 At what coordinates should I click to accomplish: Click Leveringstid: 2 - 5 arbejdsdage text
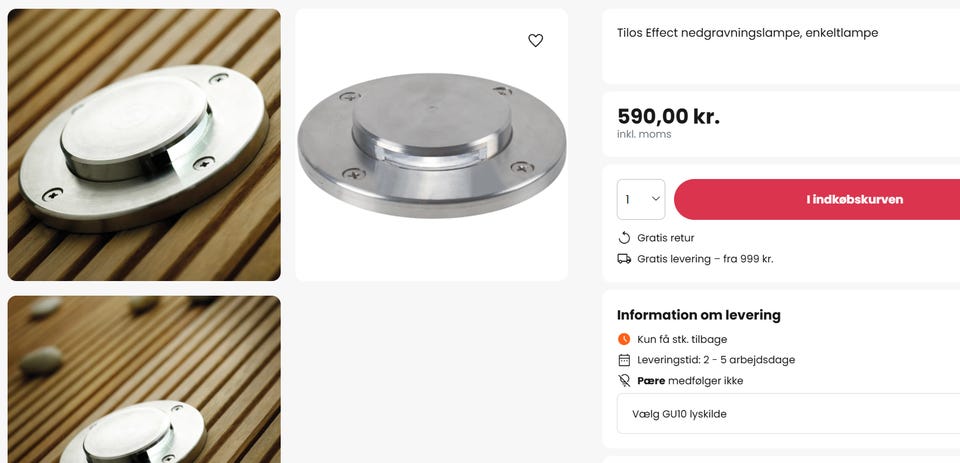click(x=715, y=360)
